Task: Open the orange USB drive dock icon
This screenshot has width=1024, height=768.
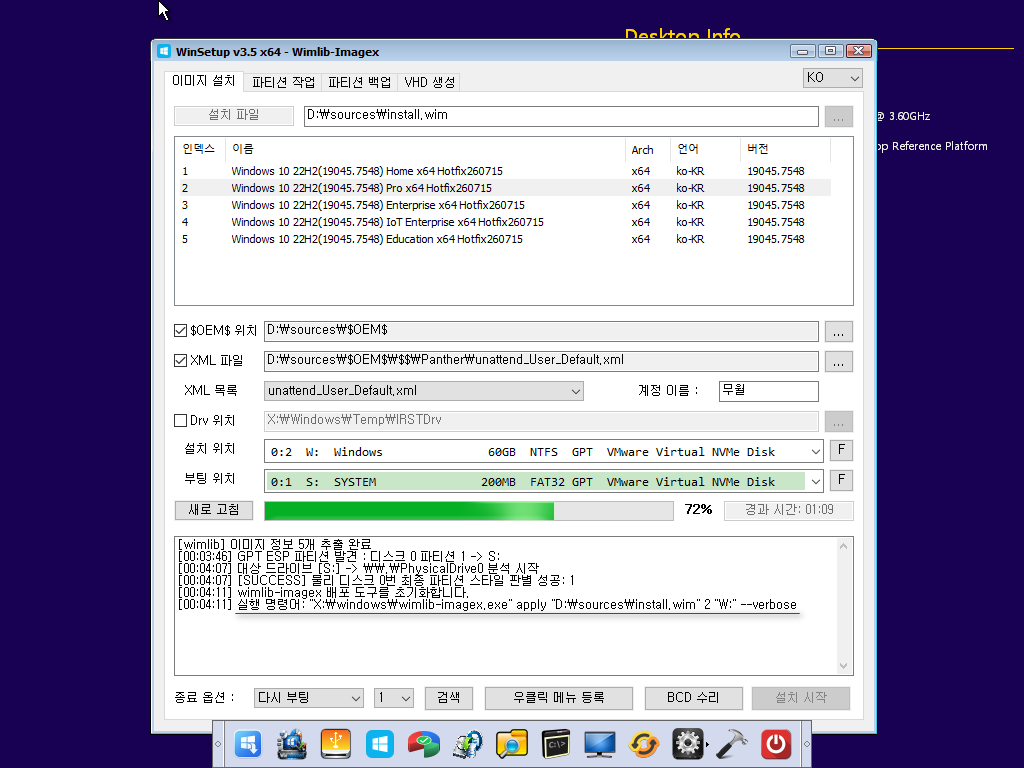Action: pos(336,744)
